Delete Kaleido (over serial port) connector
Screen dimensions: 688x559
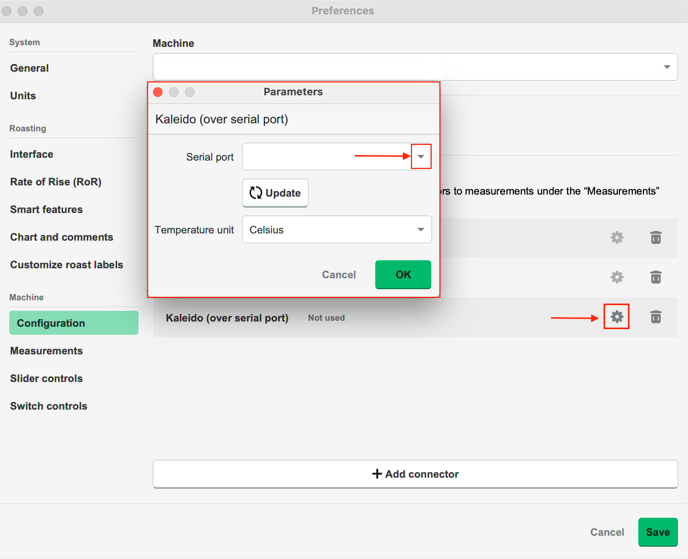pos(656,316)
